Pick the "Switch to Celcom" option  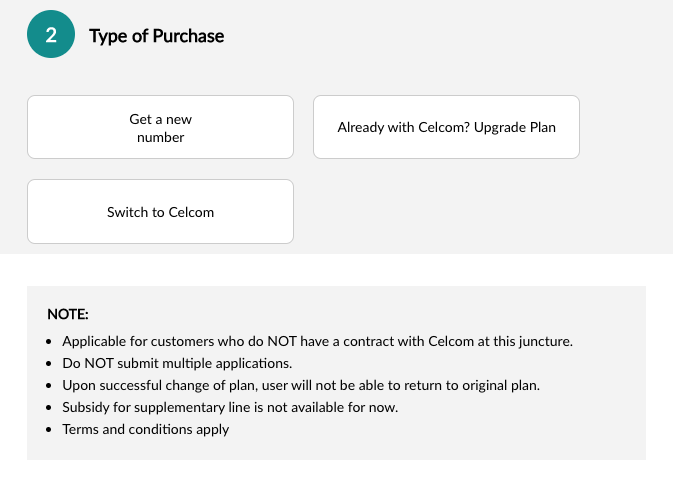[160, 212]
